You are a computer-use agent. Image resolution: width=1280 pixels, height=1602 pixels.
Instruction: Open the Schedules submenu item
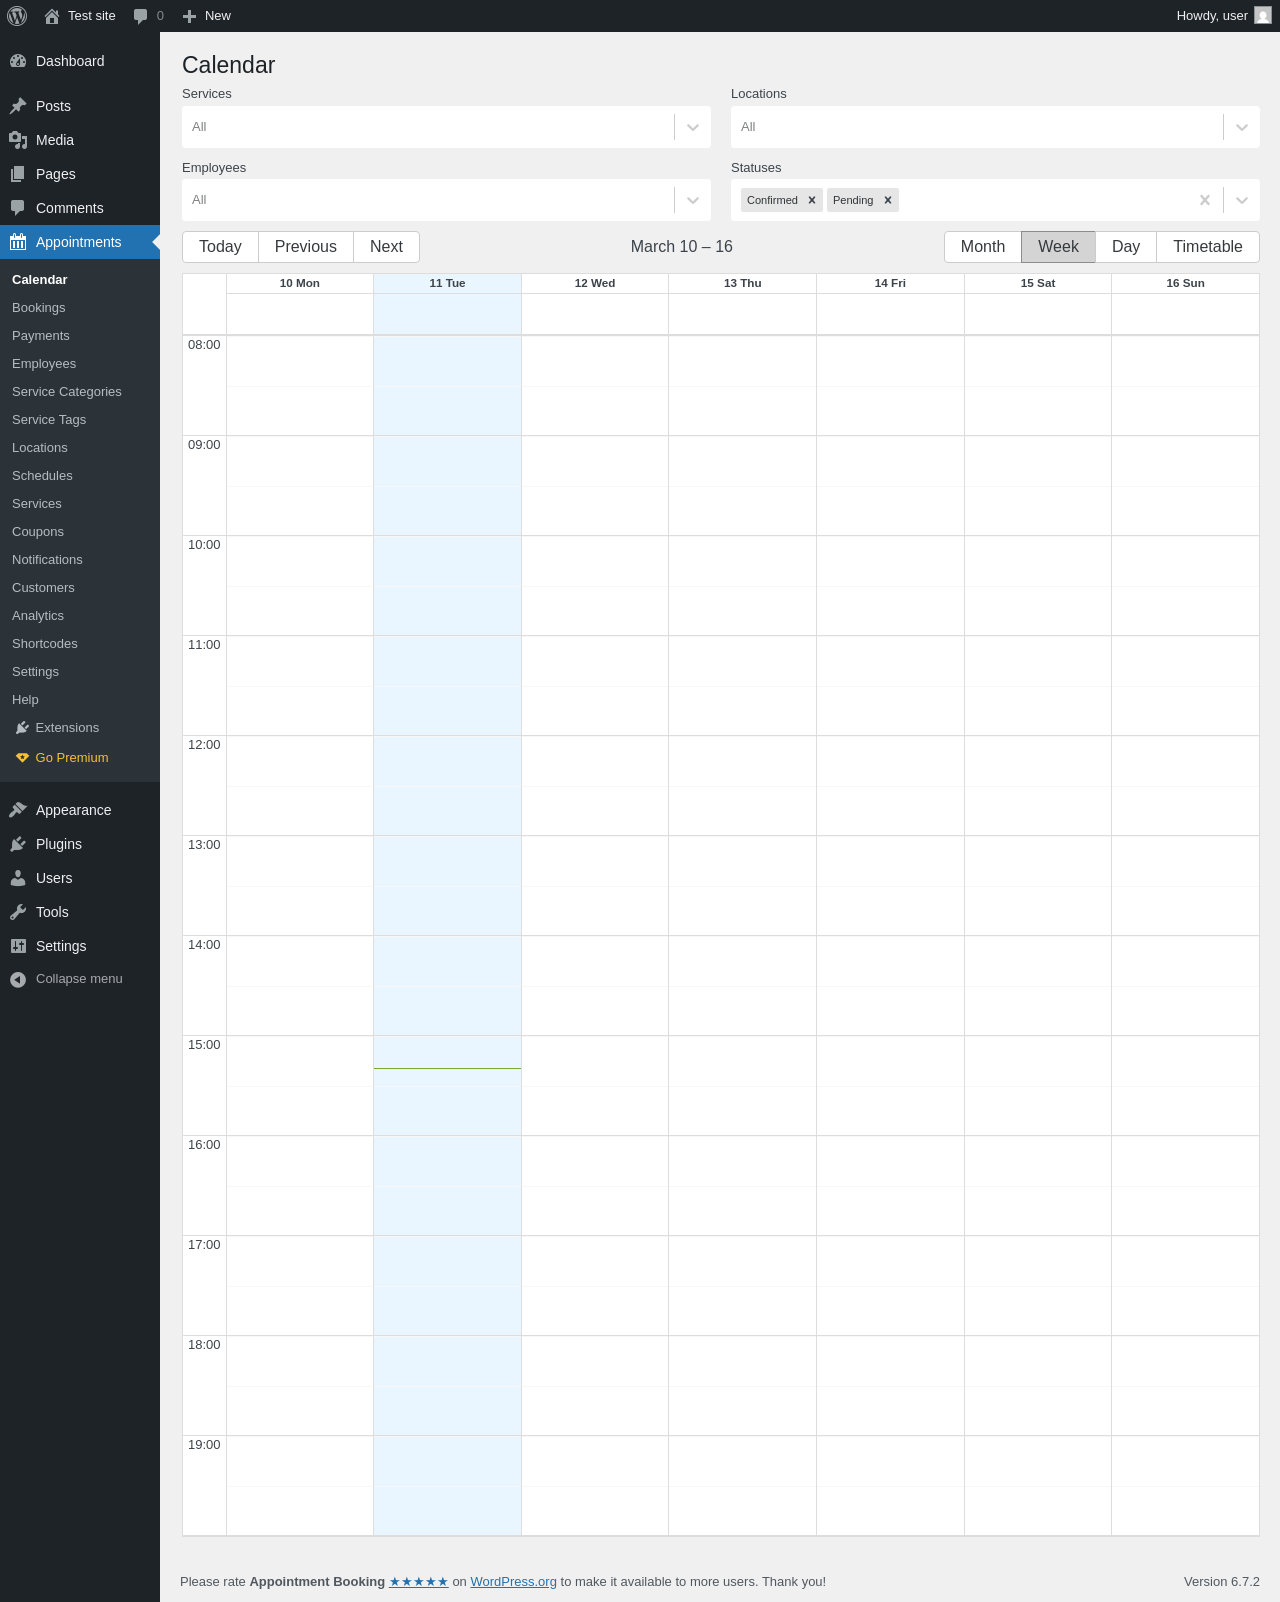[80, 476]
